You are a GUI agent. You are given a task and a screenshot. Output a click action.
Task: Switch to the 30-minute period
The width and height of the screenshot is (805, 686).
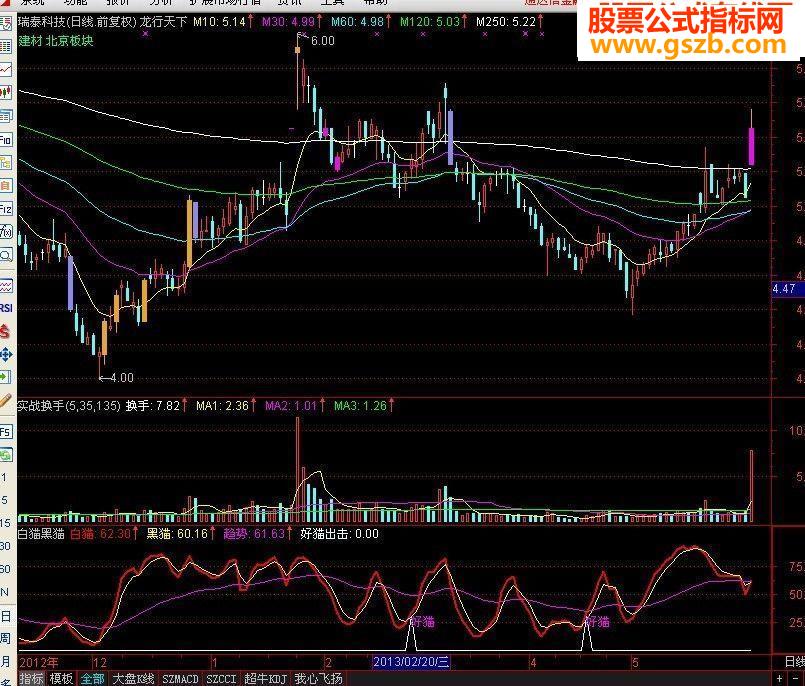[4, 546]
